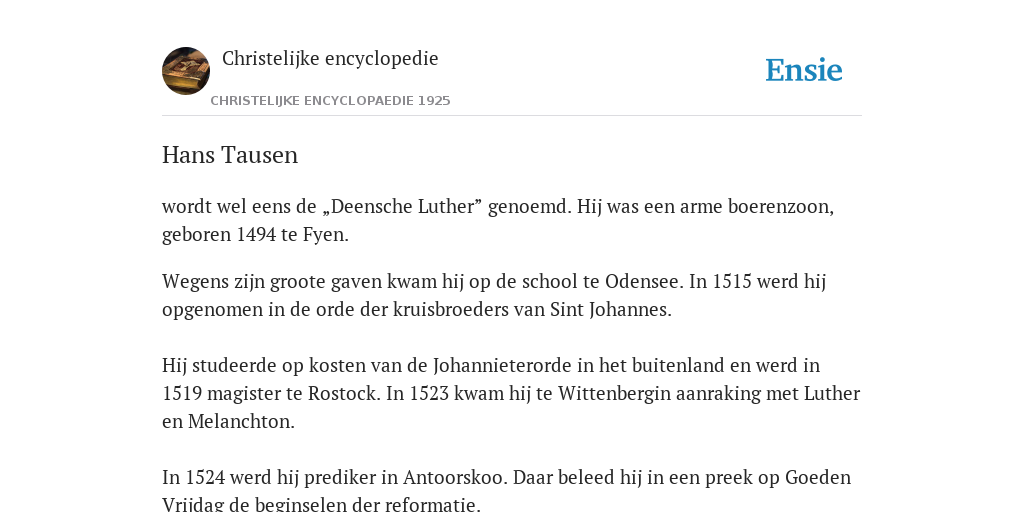Viewport: 1024px width, 512px height.
Task: Select the CHRISTELIJKE ENCYCLOPAEDIE 1925 source label
Action: pyautogui.click(x=330, y=101)
